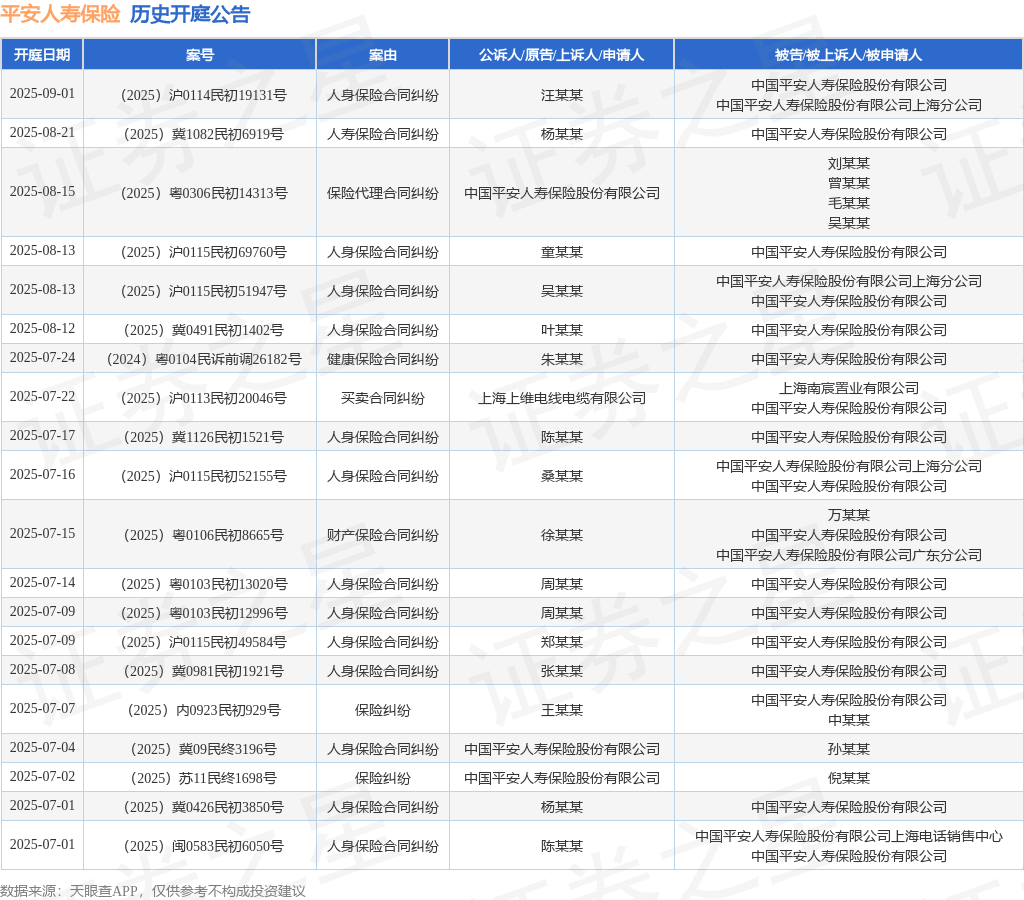This screenshot has height=900, width=1024.
Task: Click plaintiff cell 汪某某
Action: point(562,95)
